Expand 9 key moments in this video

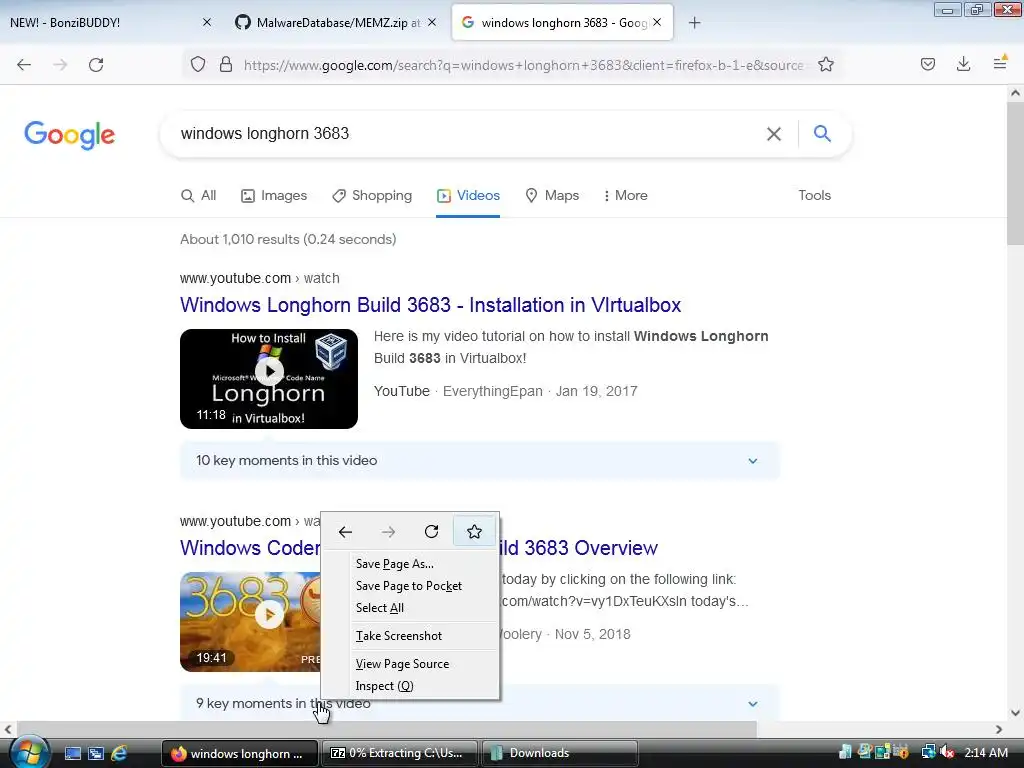479,703
